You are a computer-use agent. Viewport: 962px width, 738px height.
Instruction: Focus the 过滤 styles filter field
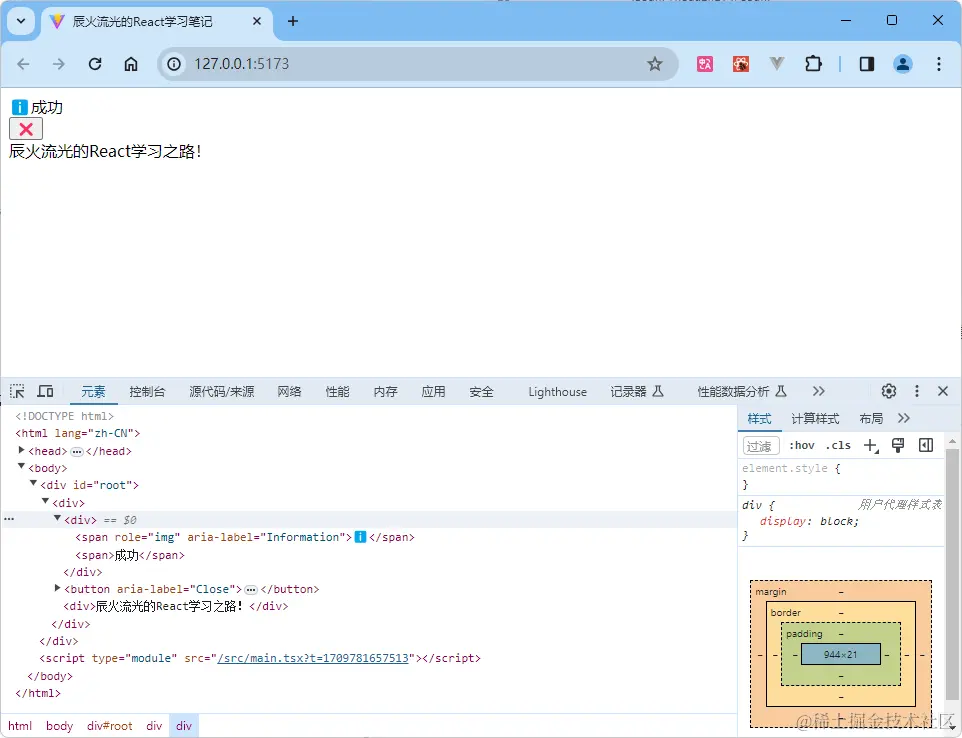761,446
